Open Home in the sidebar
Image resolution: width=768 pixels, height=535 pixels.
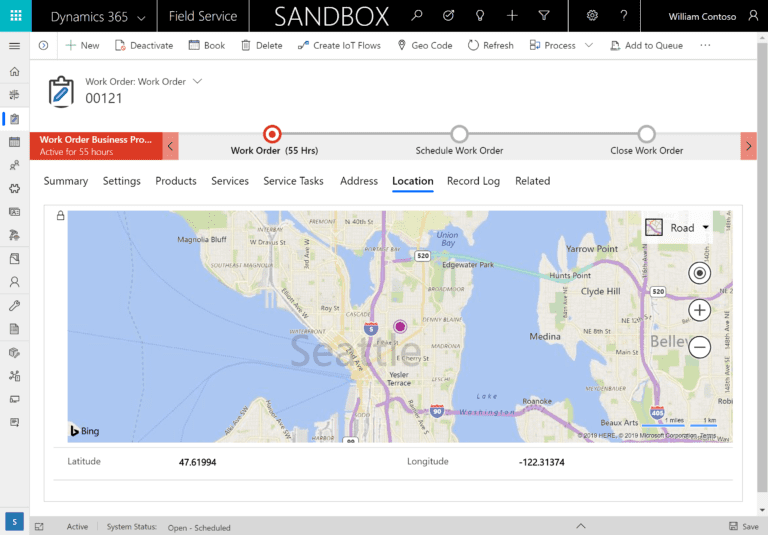click(x=15, y=72)
